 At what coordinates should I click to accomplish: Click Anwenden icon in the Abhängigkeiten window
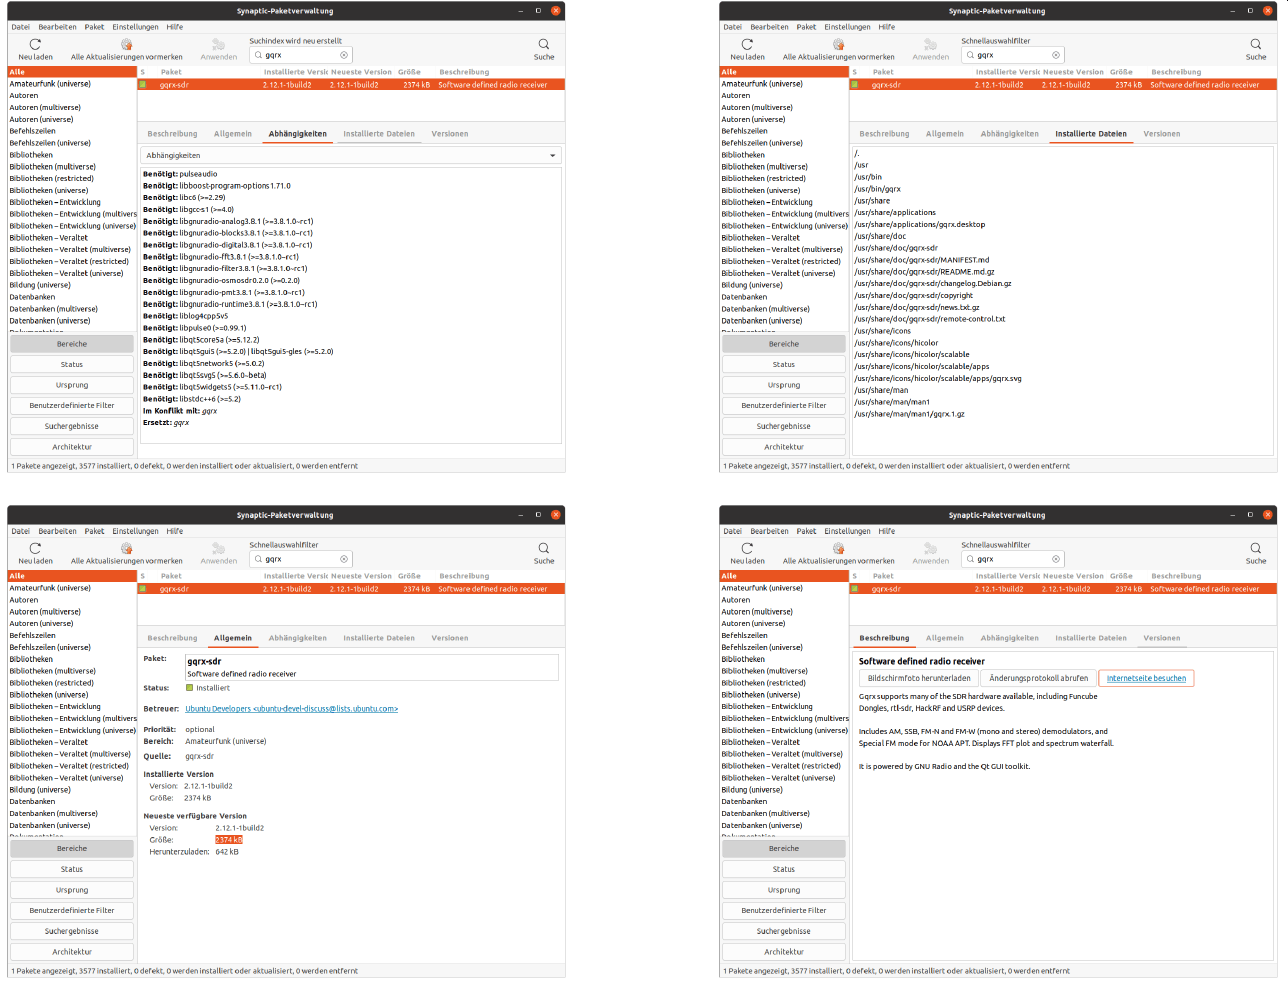point(219,44)
